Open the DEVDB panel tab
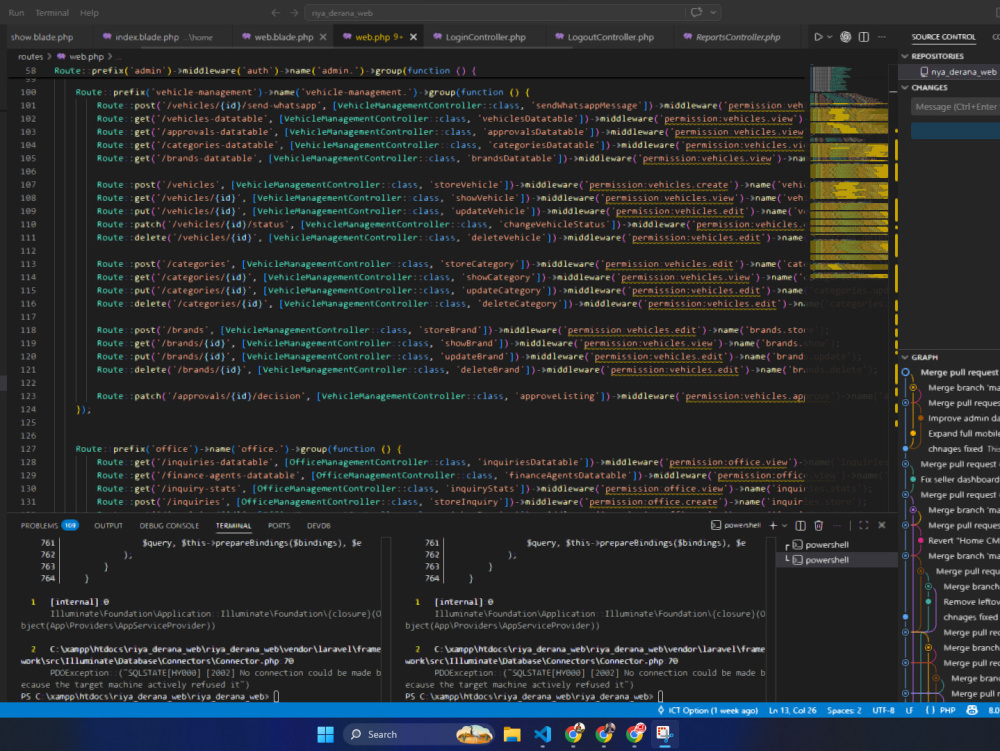Screen dimensions: 1000x751 pos(319,525)
